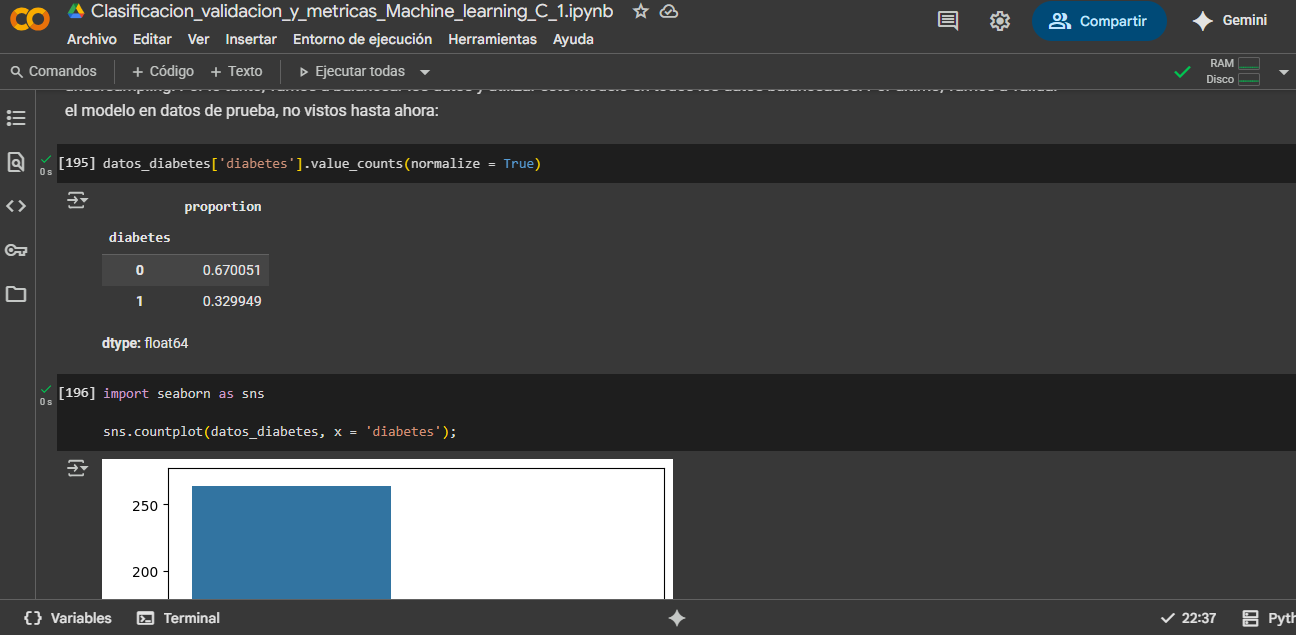1296x635 pixels.
Task: Open the settings gear icon
Action: coord(1000,21)
